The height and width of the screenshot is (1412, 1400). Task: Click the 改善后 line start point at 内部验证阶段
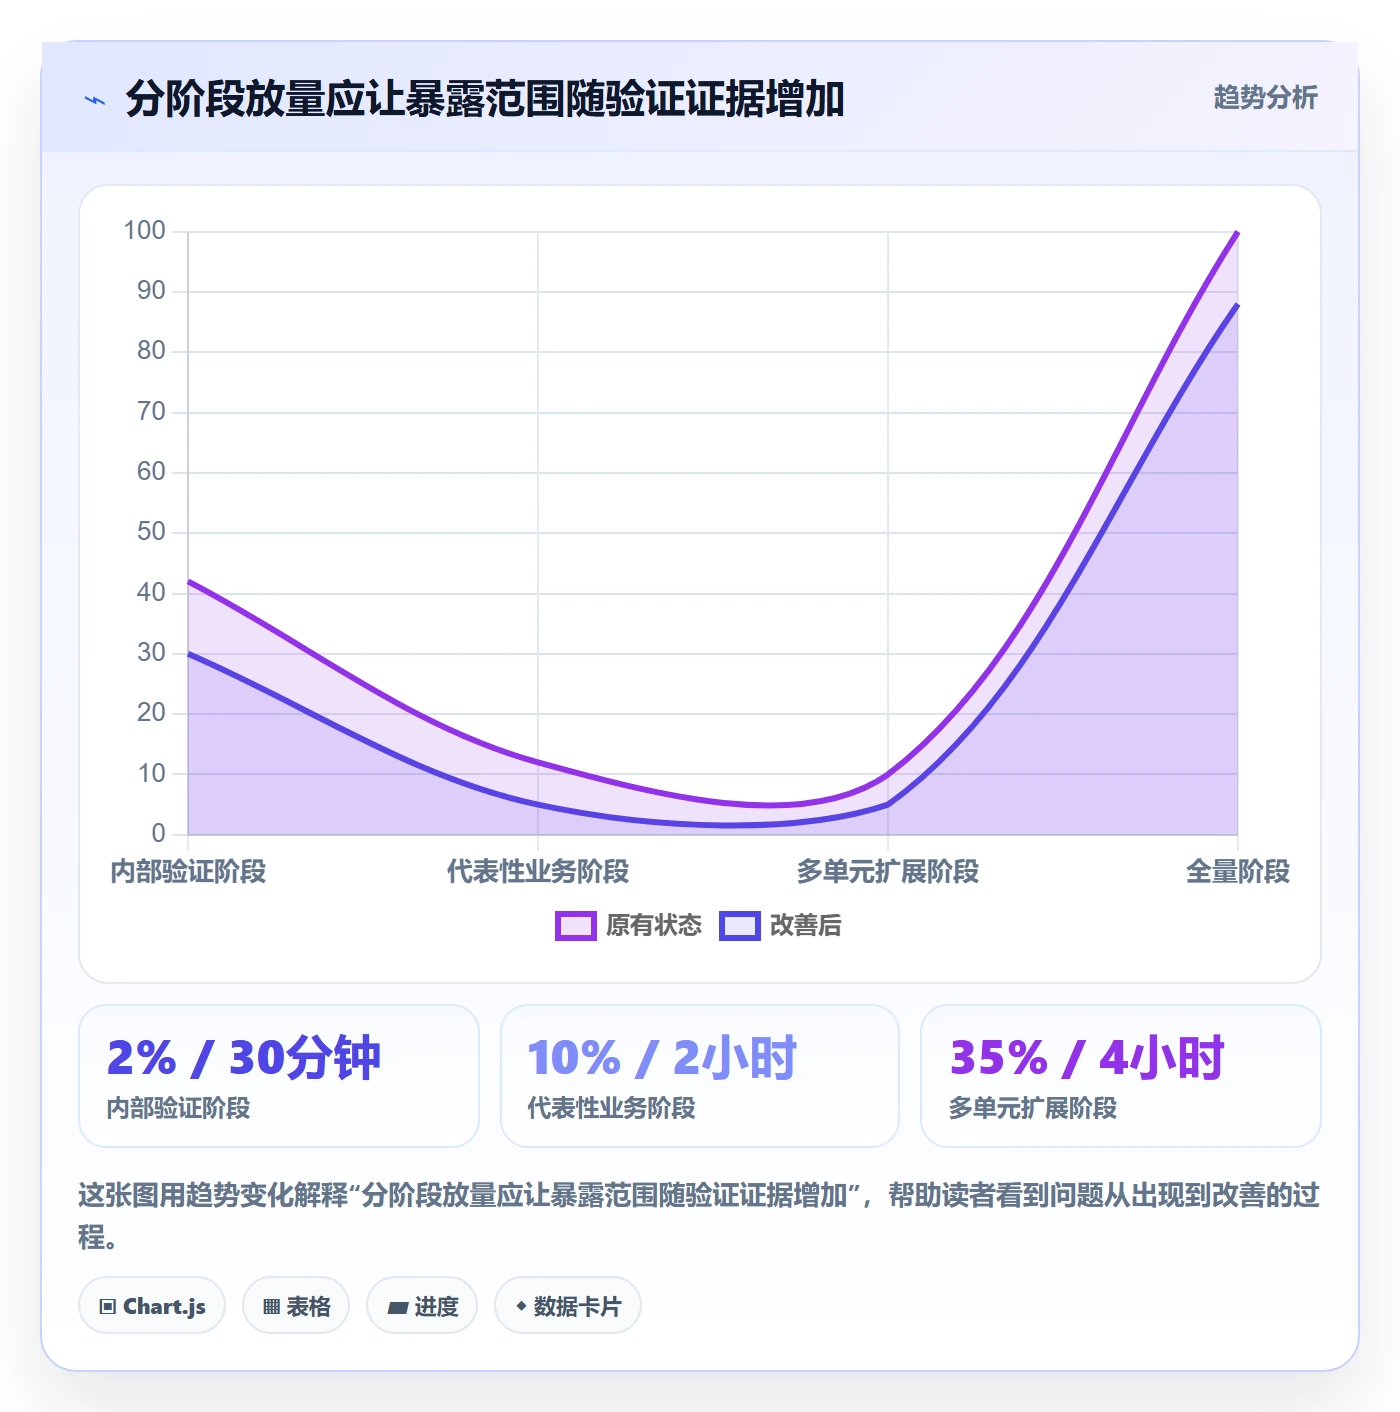point(188,653)
